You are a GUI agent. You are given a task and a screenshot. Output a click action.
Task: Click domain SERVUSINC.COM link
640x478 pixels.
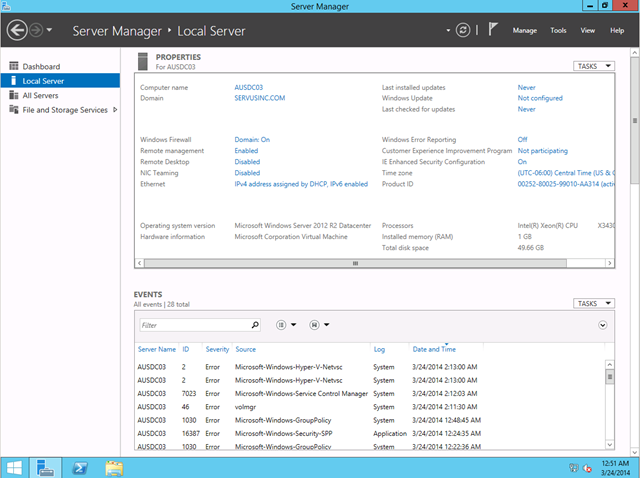pos(260,98)
